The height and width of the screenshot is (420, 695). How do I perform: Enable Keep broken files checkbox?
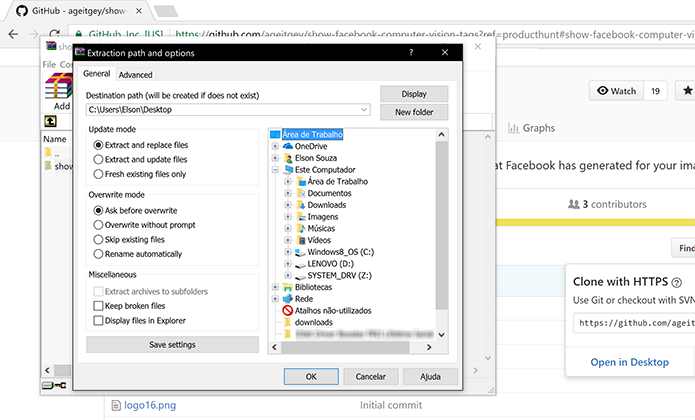(98, 306)
